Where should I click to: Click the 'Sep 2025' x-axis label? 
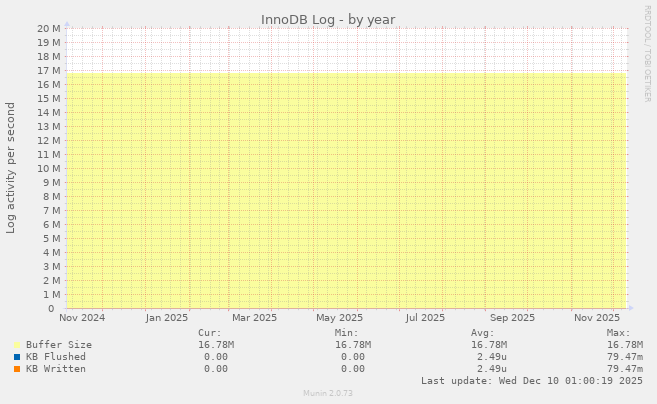(x=512, y=318)
